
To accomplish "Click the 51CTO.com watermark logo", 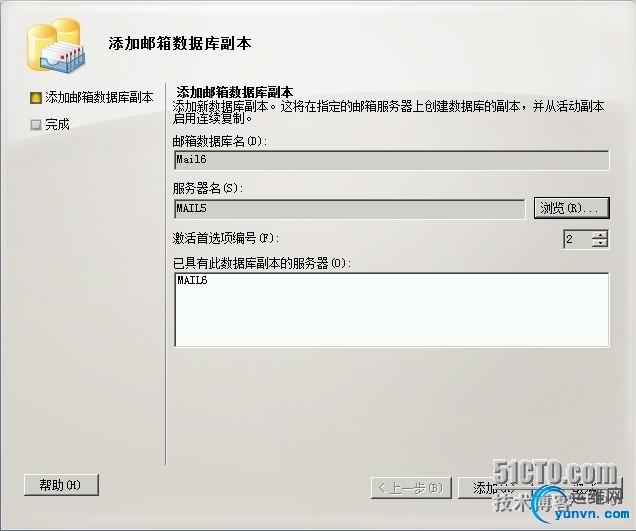I will pos(554,472).
